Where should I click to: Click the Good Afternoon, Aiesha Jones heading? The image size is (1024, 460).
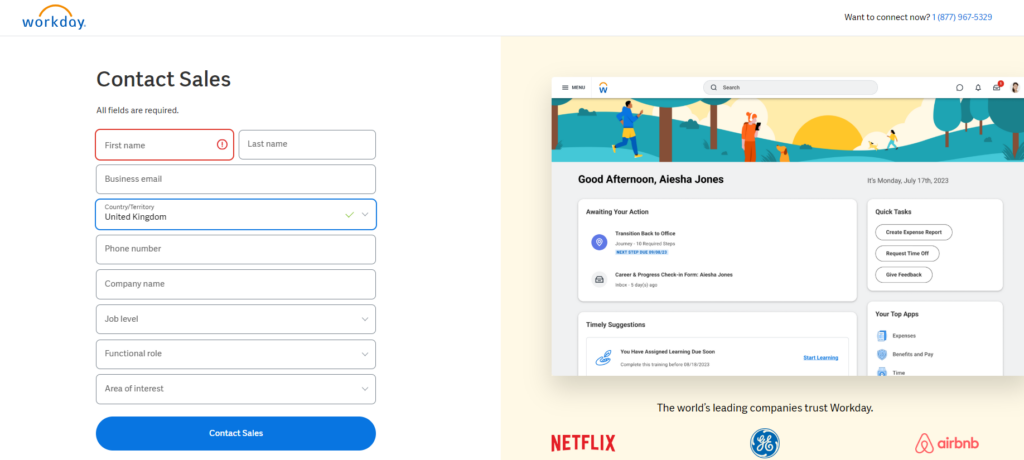(650, 180)
